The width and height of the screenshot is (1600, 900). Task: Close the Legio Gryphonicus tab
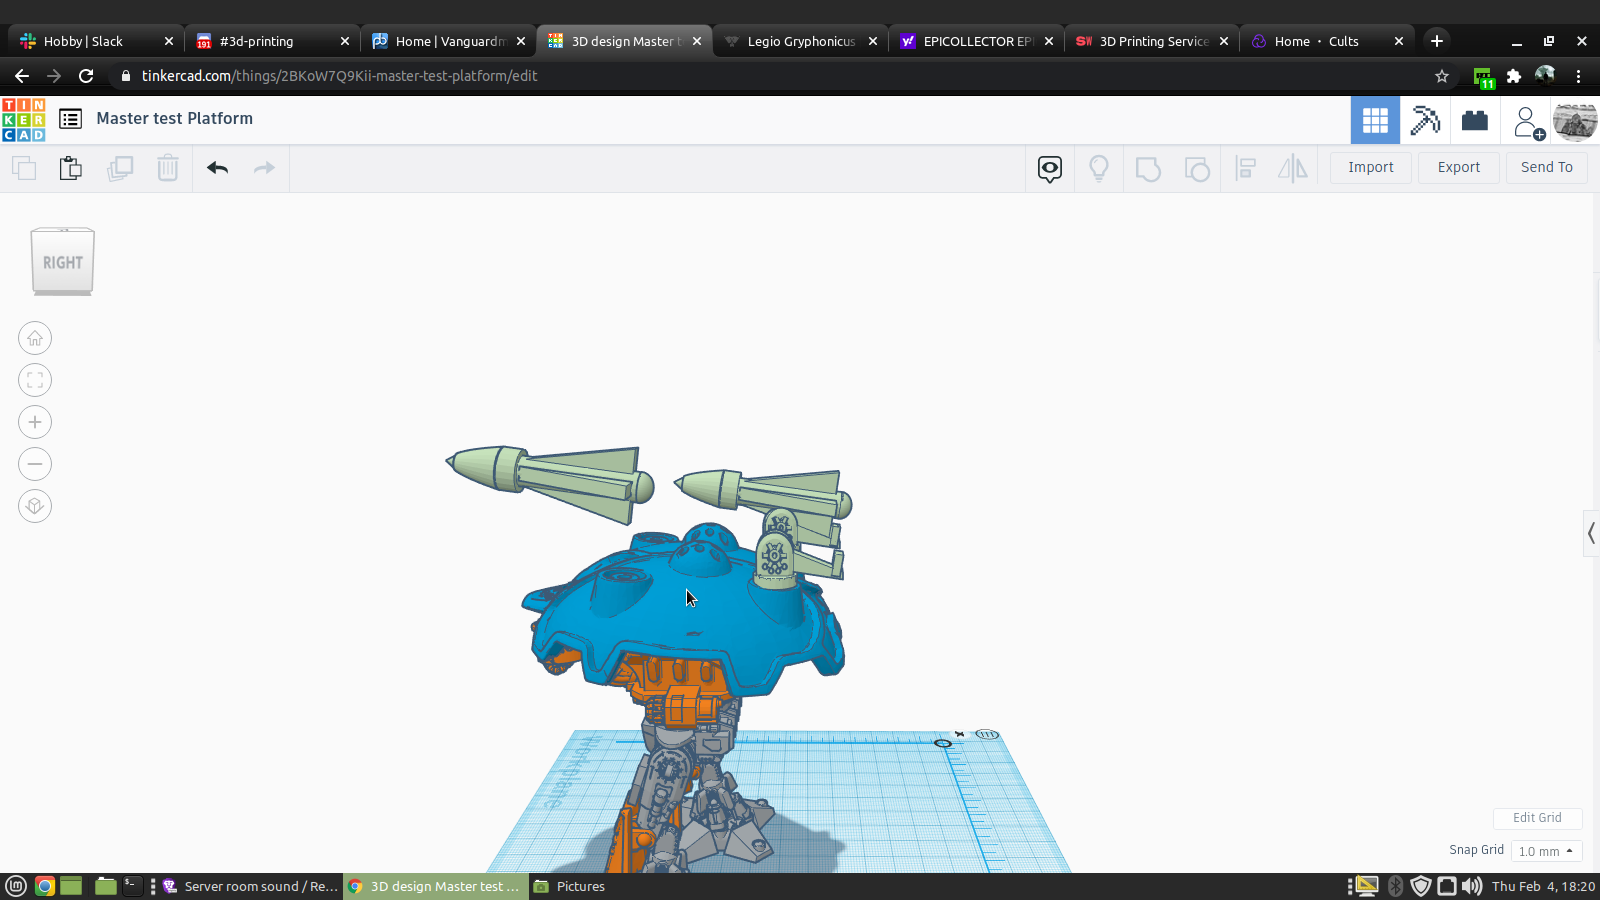873,41
